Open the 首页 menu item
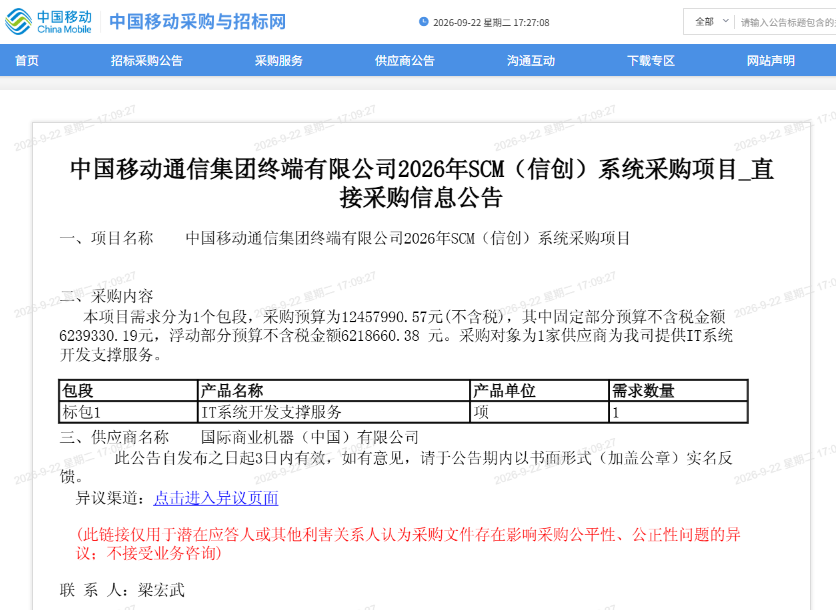Viewport: 836px width, 610px height. coord(27,60)
